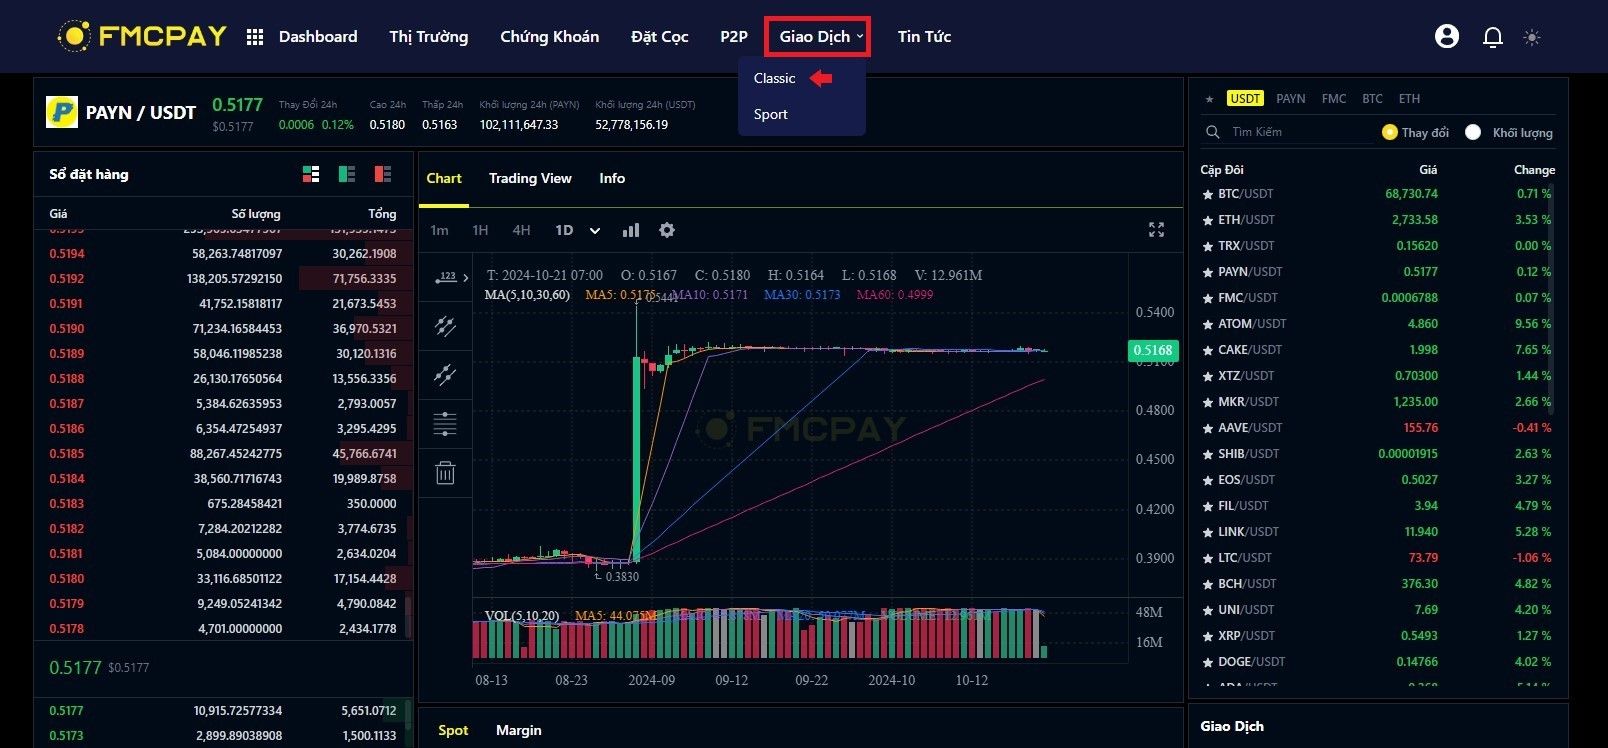Click sell order price 0.5194
This screenshot has width=1608, height=748.
click(67, 254)
